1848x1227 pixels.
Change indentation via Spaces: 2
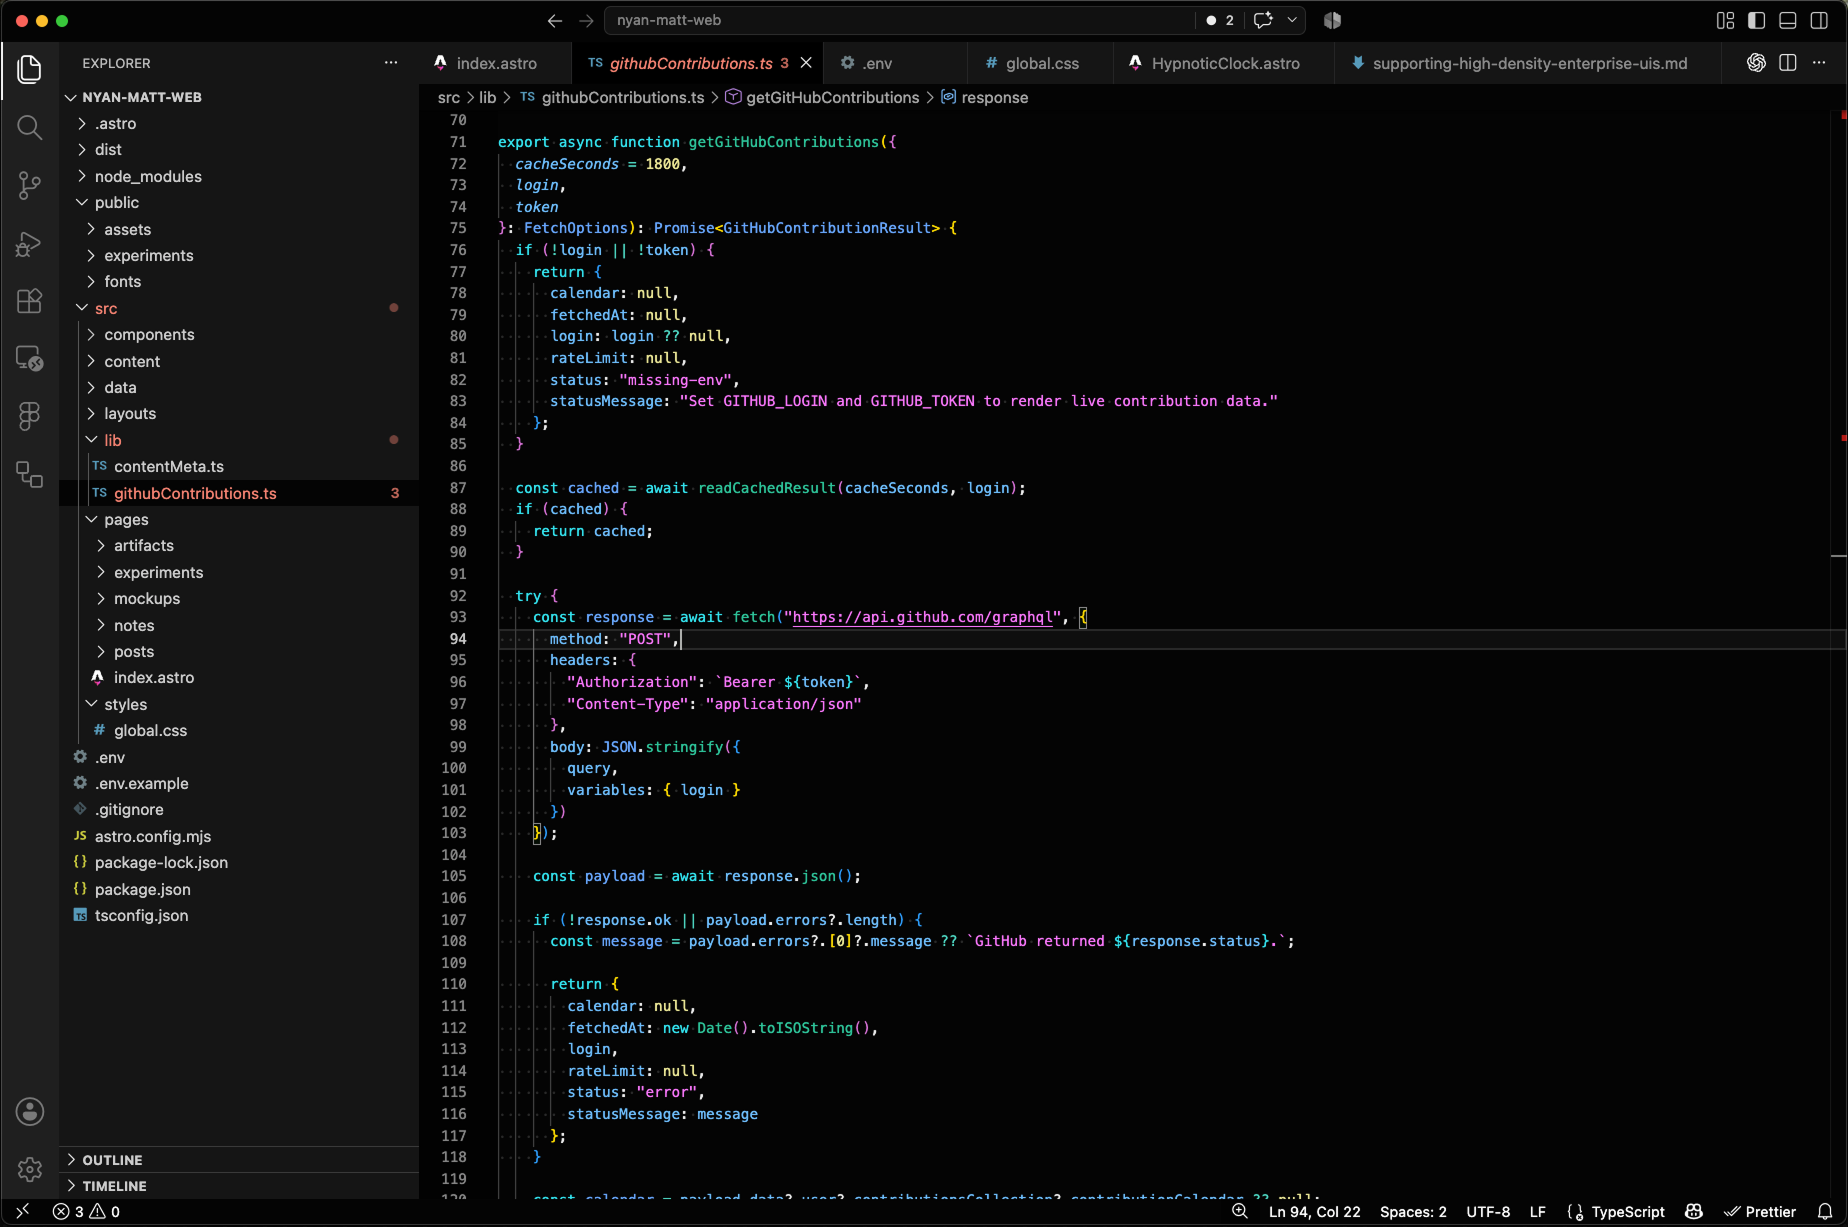[1413, 1212]
